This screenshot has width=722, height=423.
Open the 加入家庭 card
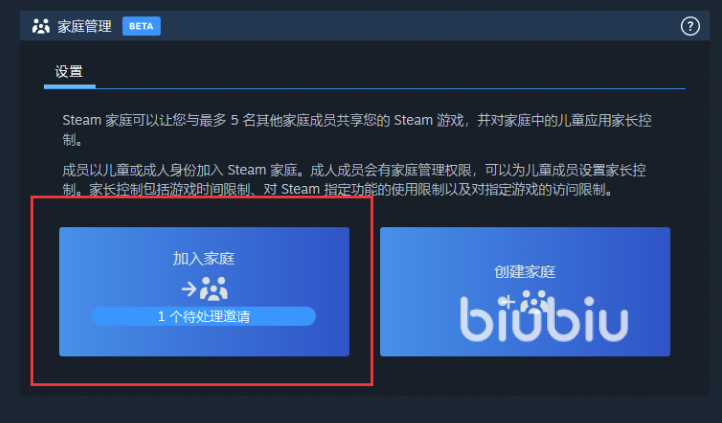click(204, 291)
